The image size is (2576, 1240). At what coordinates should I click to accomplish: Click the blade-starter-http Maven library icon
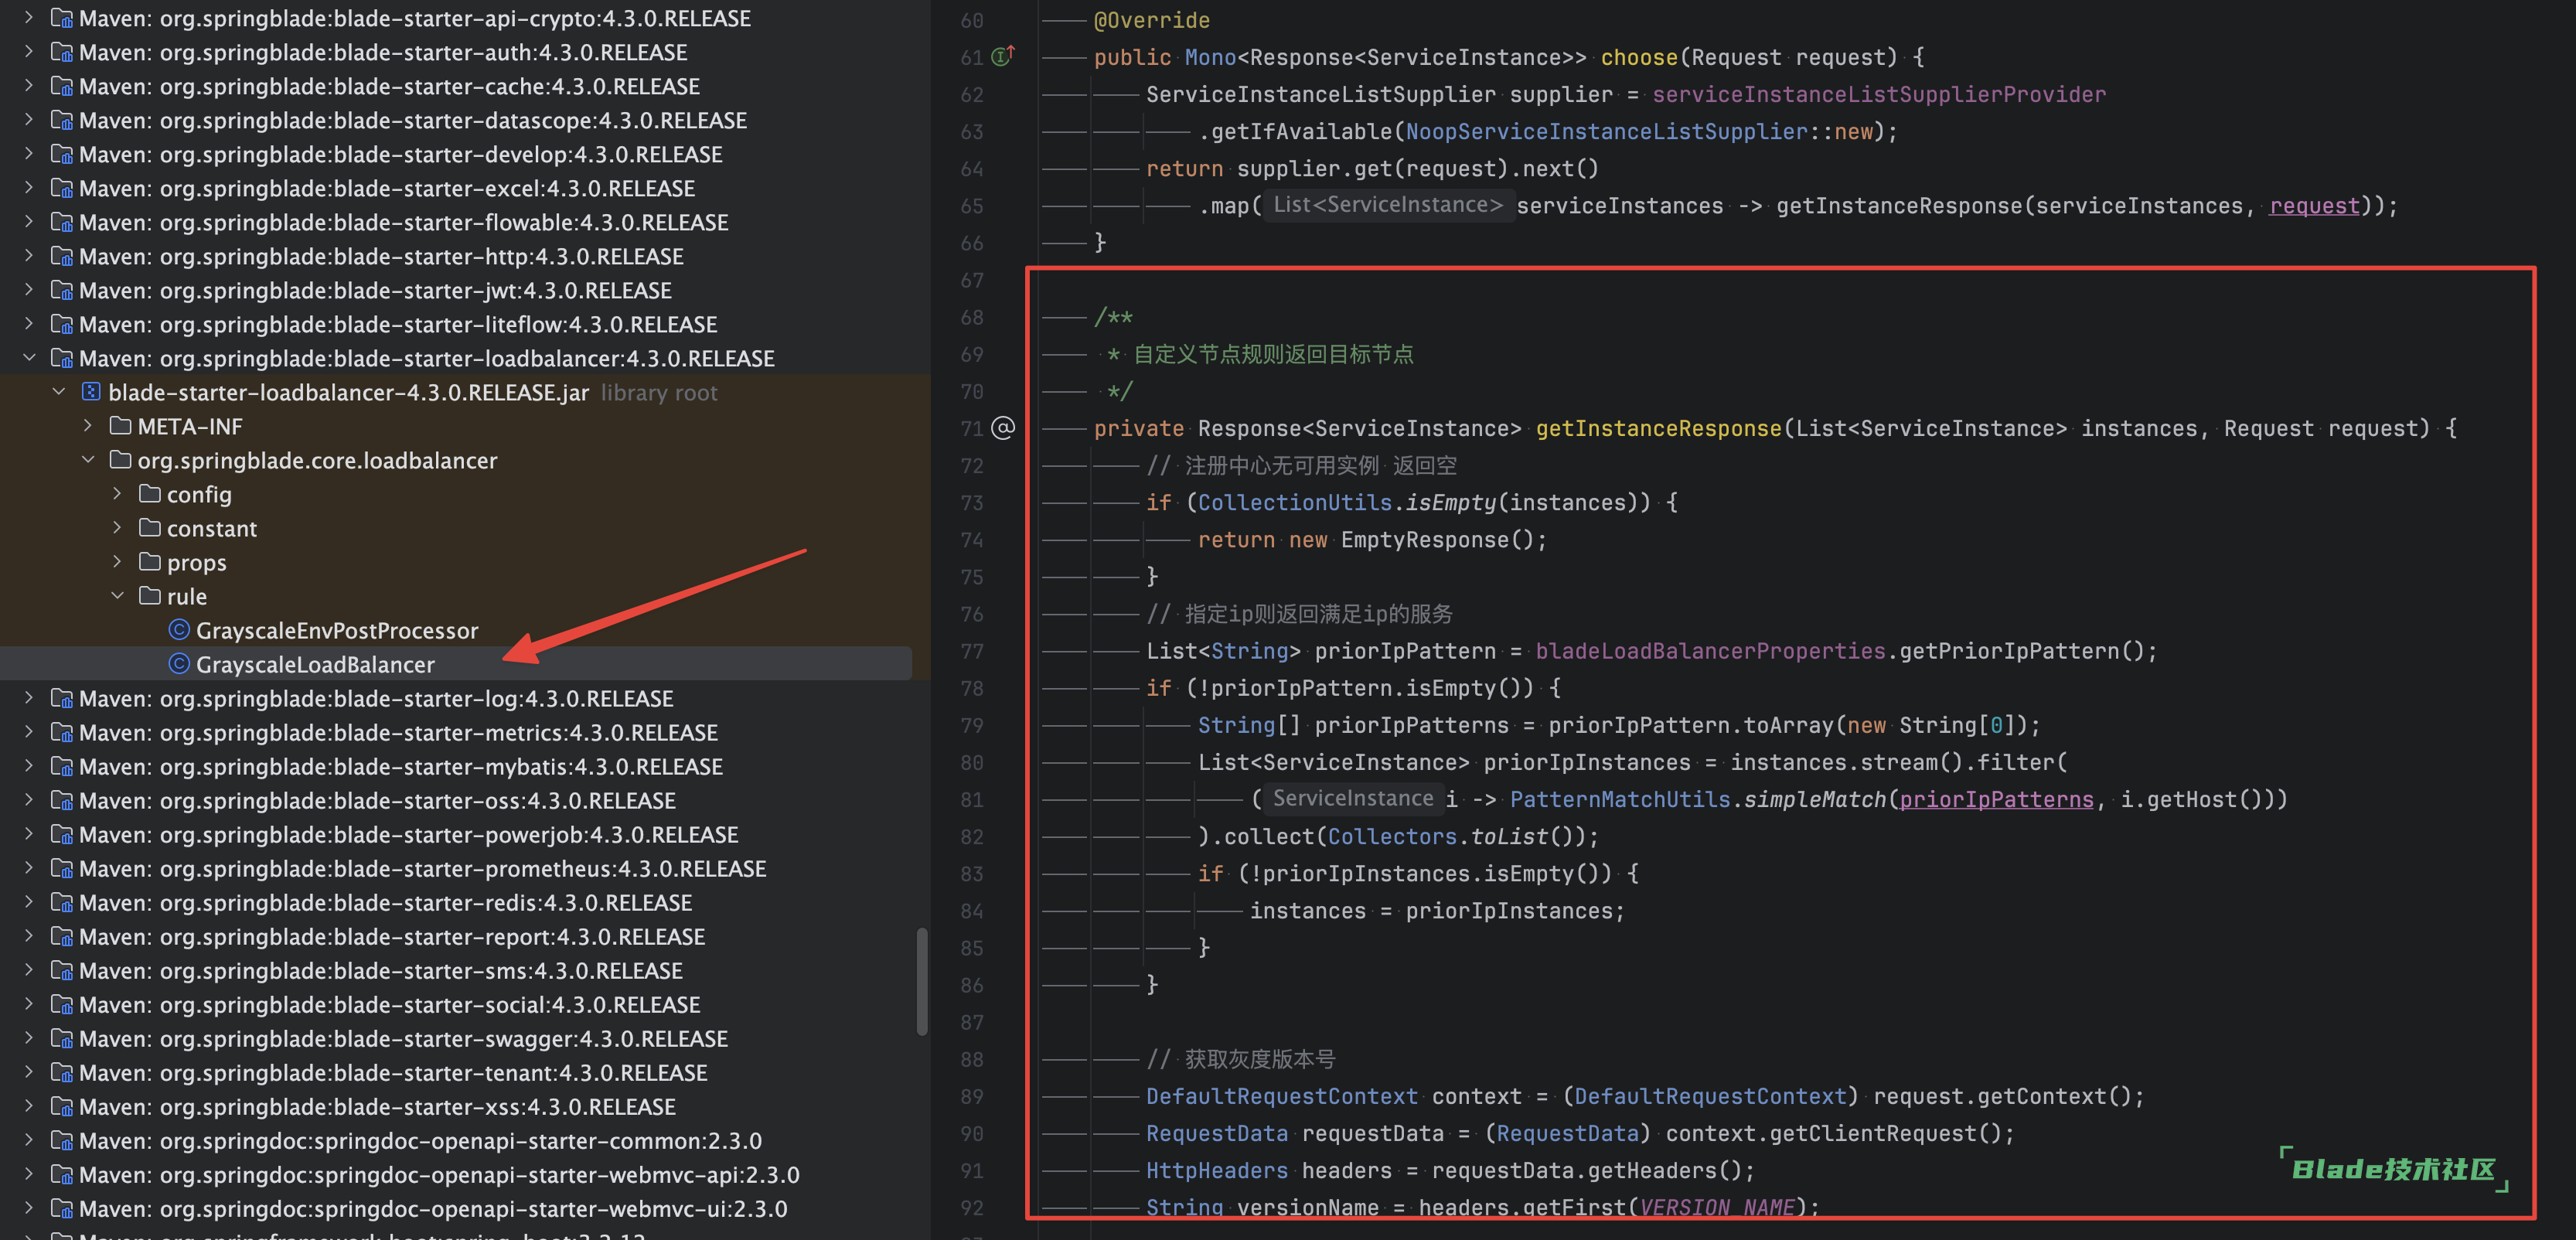[x=62, y=256]
